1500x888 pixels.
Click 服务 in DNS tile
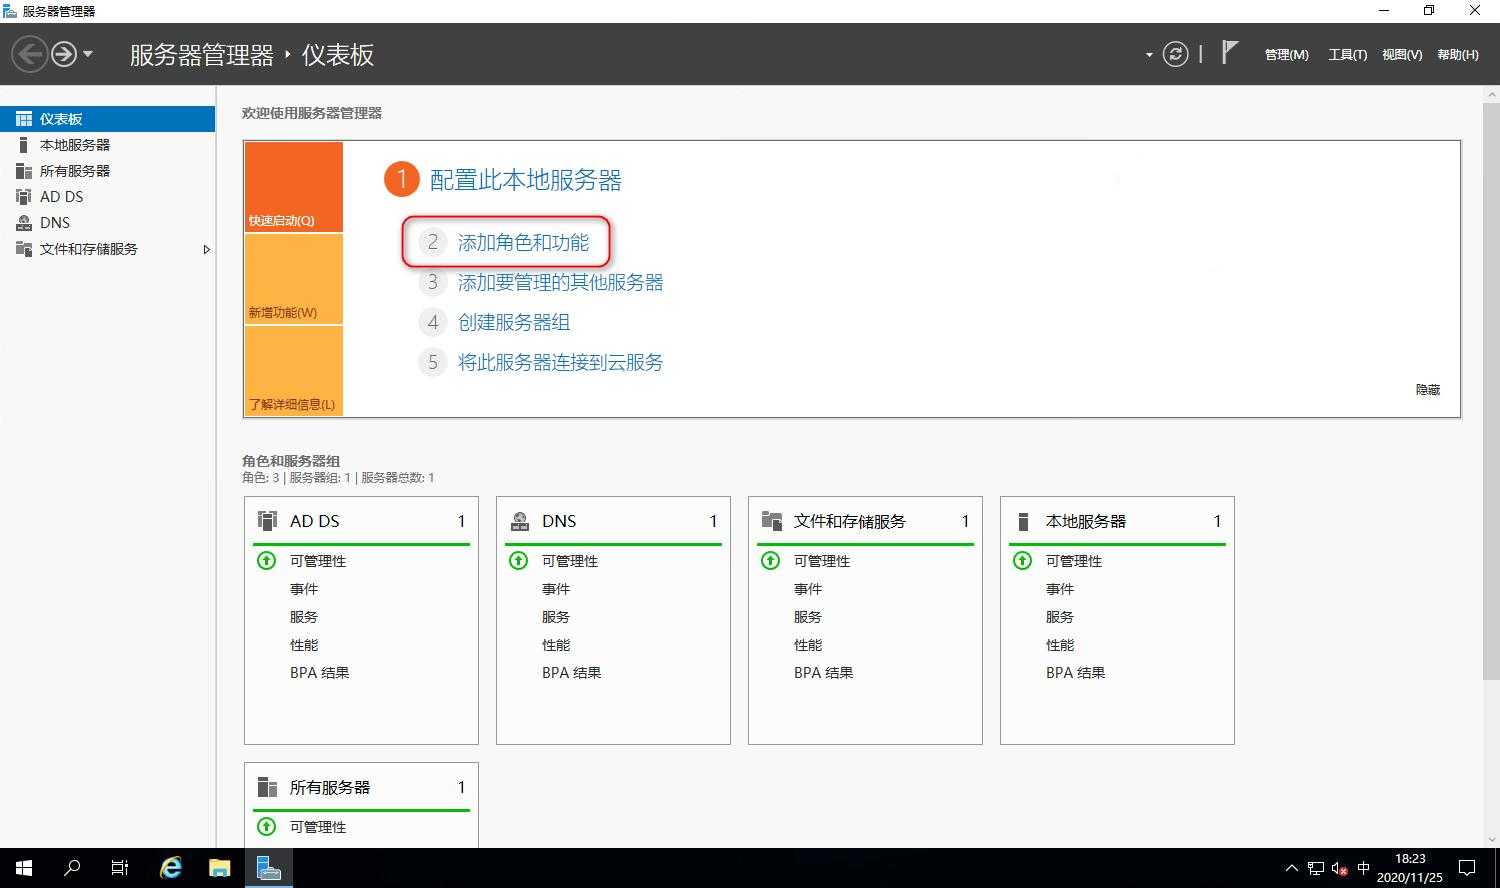[556, 617]
